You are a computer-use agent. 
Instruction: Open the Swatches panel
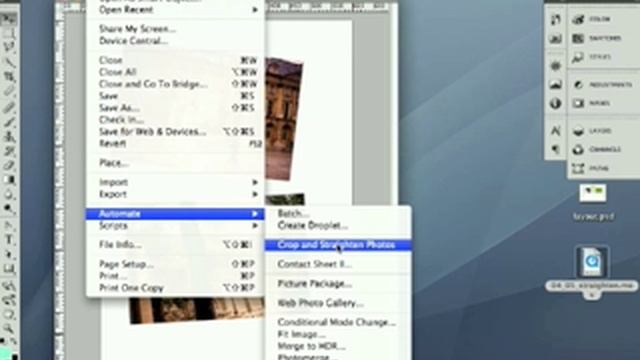[596, 38]
